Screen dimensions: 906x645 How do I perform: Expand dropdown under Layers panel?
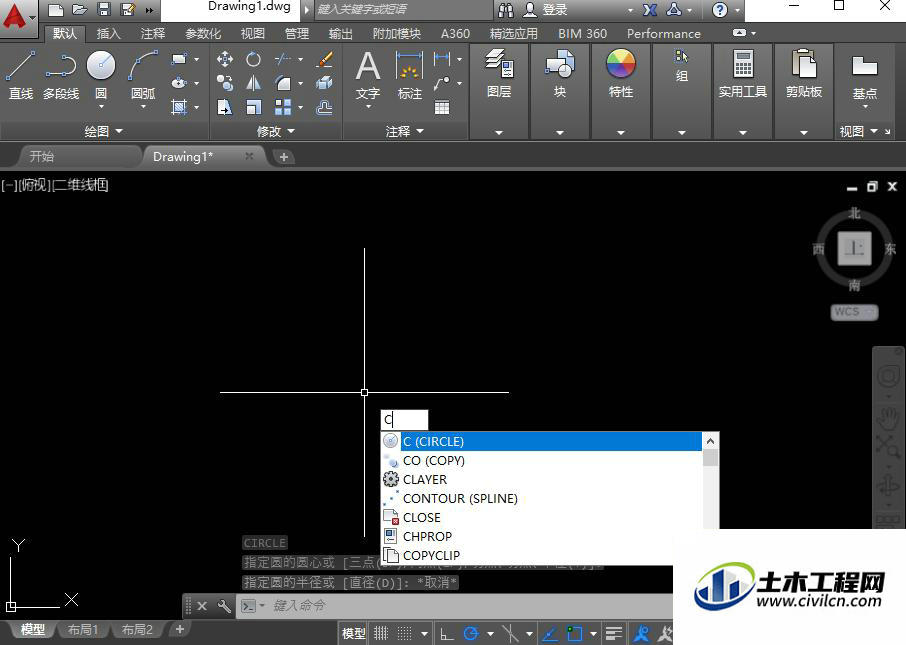pyautogui.click(x=499, y=132)
